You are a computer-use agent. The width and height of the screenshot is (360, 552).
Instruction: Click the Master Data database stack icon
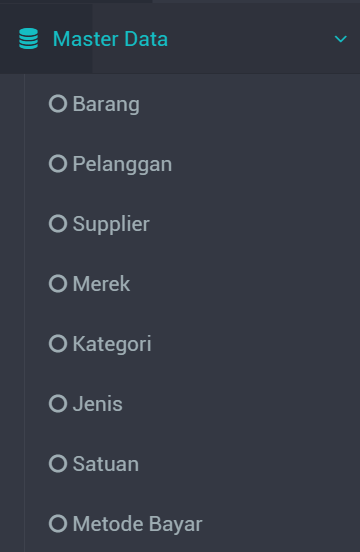[29, 39]
